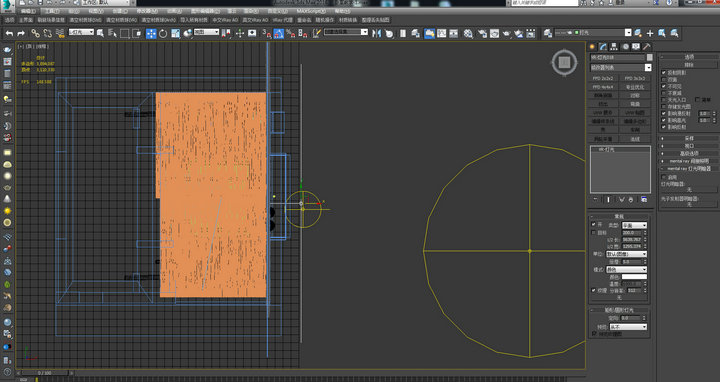This screenshot has height=382, width=720.
Task: Open the Rendered Frame Window icon
Action: click(x=494, y=33)
